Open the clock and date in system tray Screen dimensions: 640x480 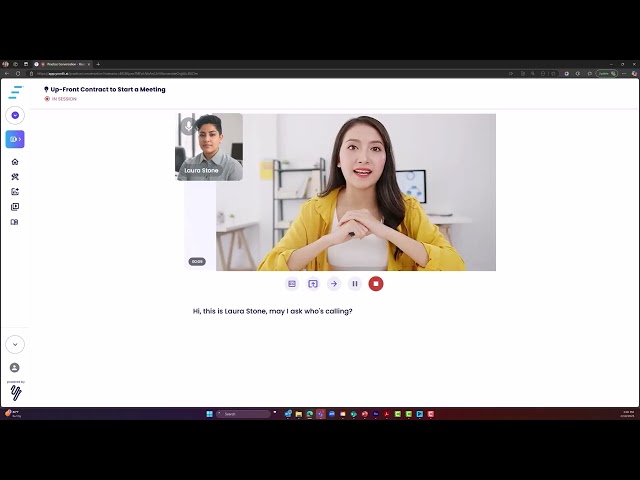[x=628, y=414]
